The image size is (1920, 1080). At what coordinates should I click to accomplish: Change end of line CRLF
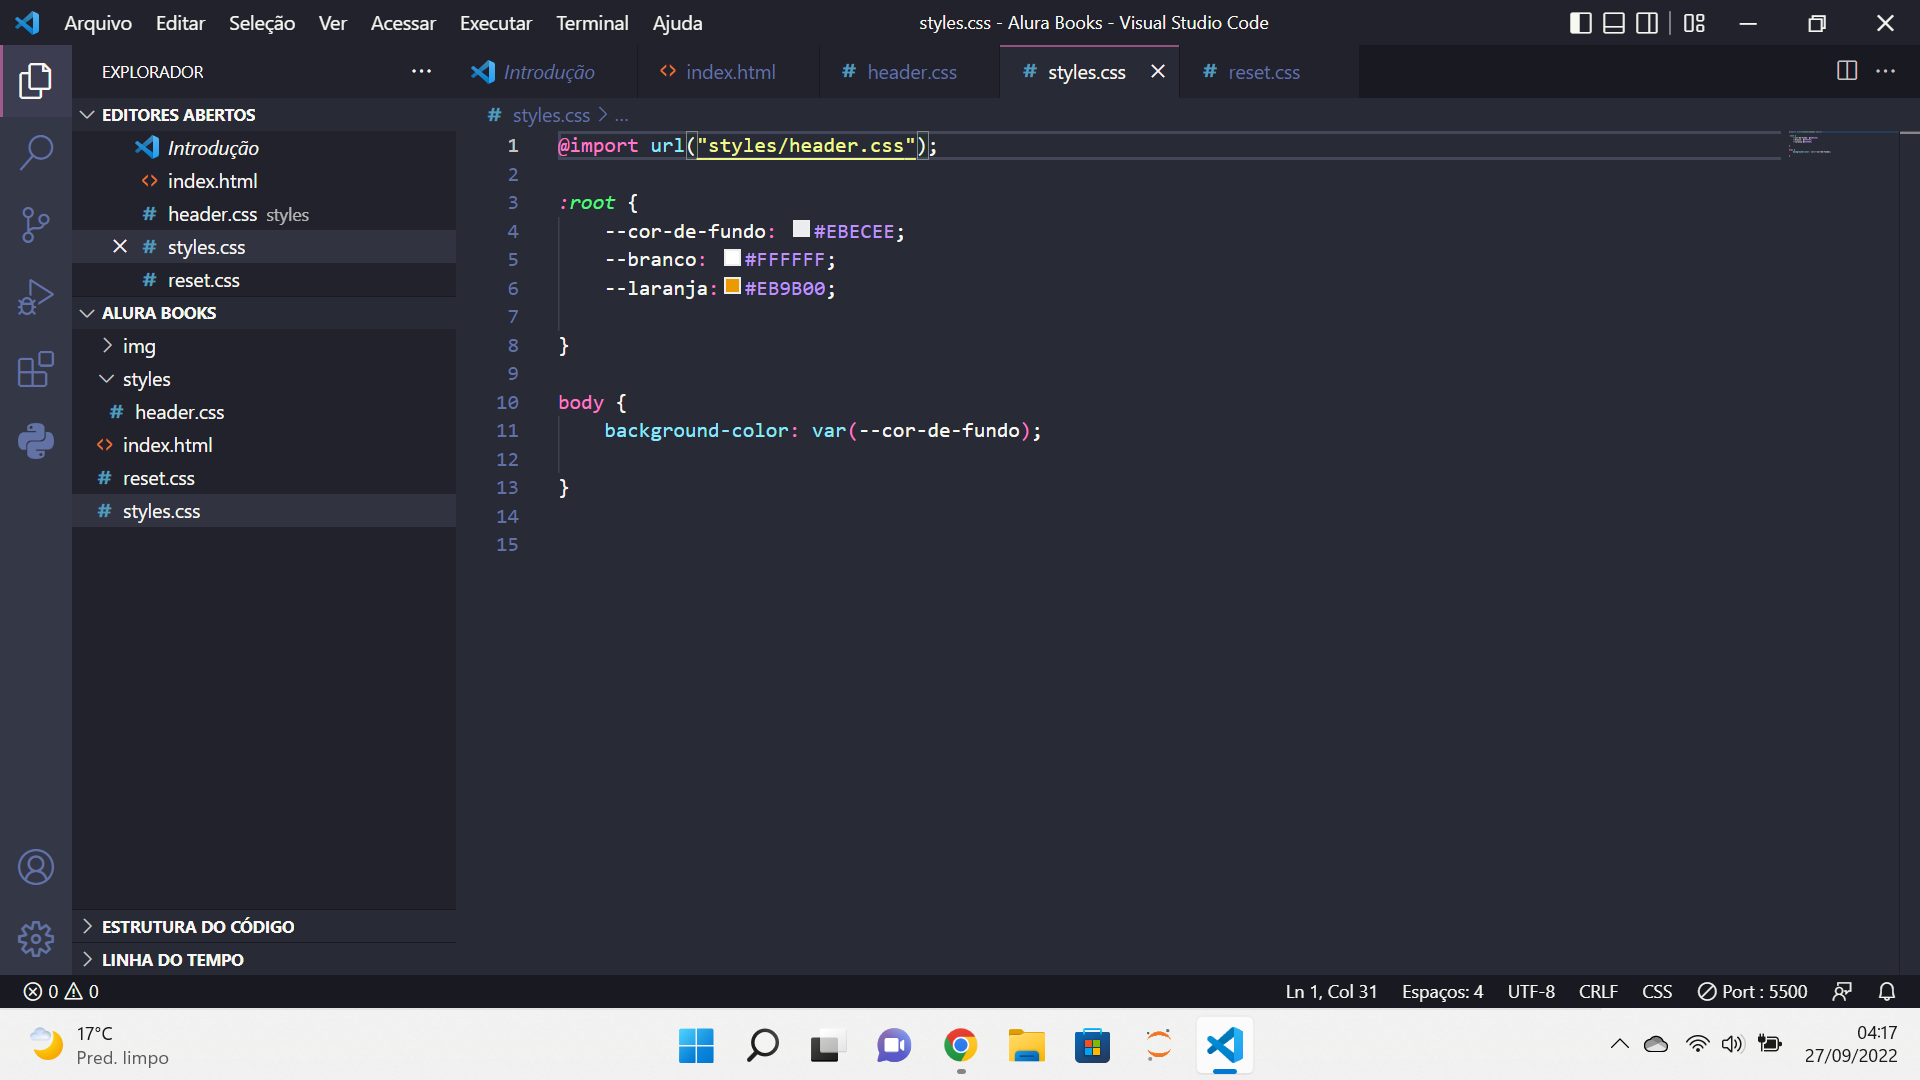[1598, 991]
